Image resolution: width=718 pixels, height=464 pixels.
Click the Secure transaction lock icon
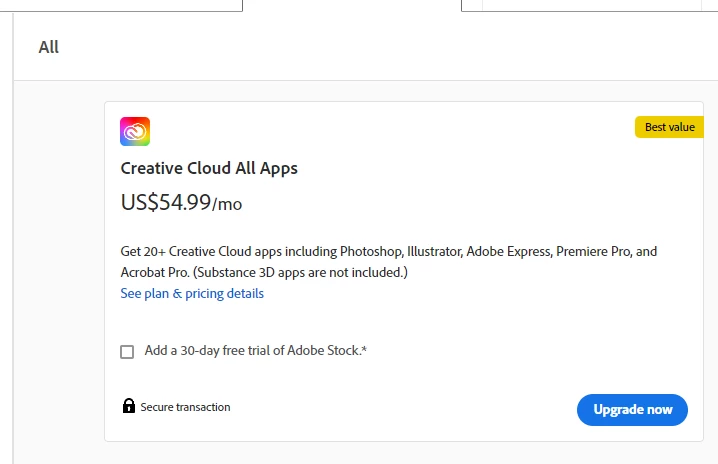click(x=129, y=406)
